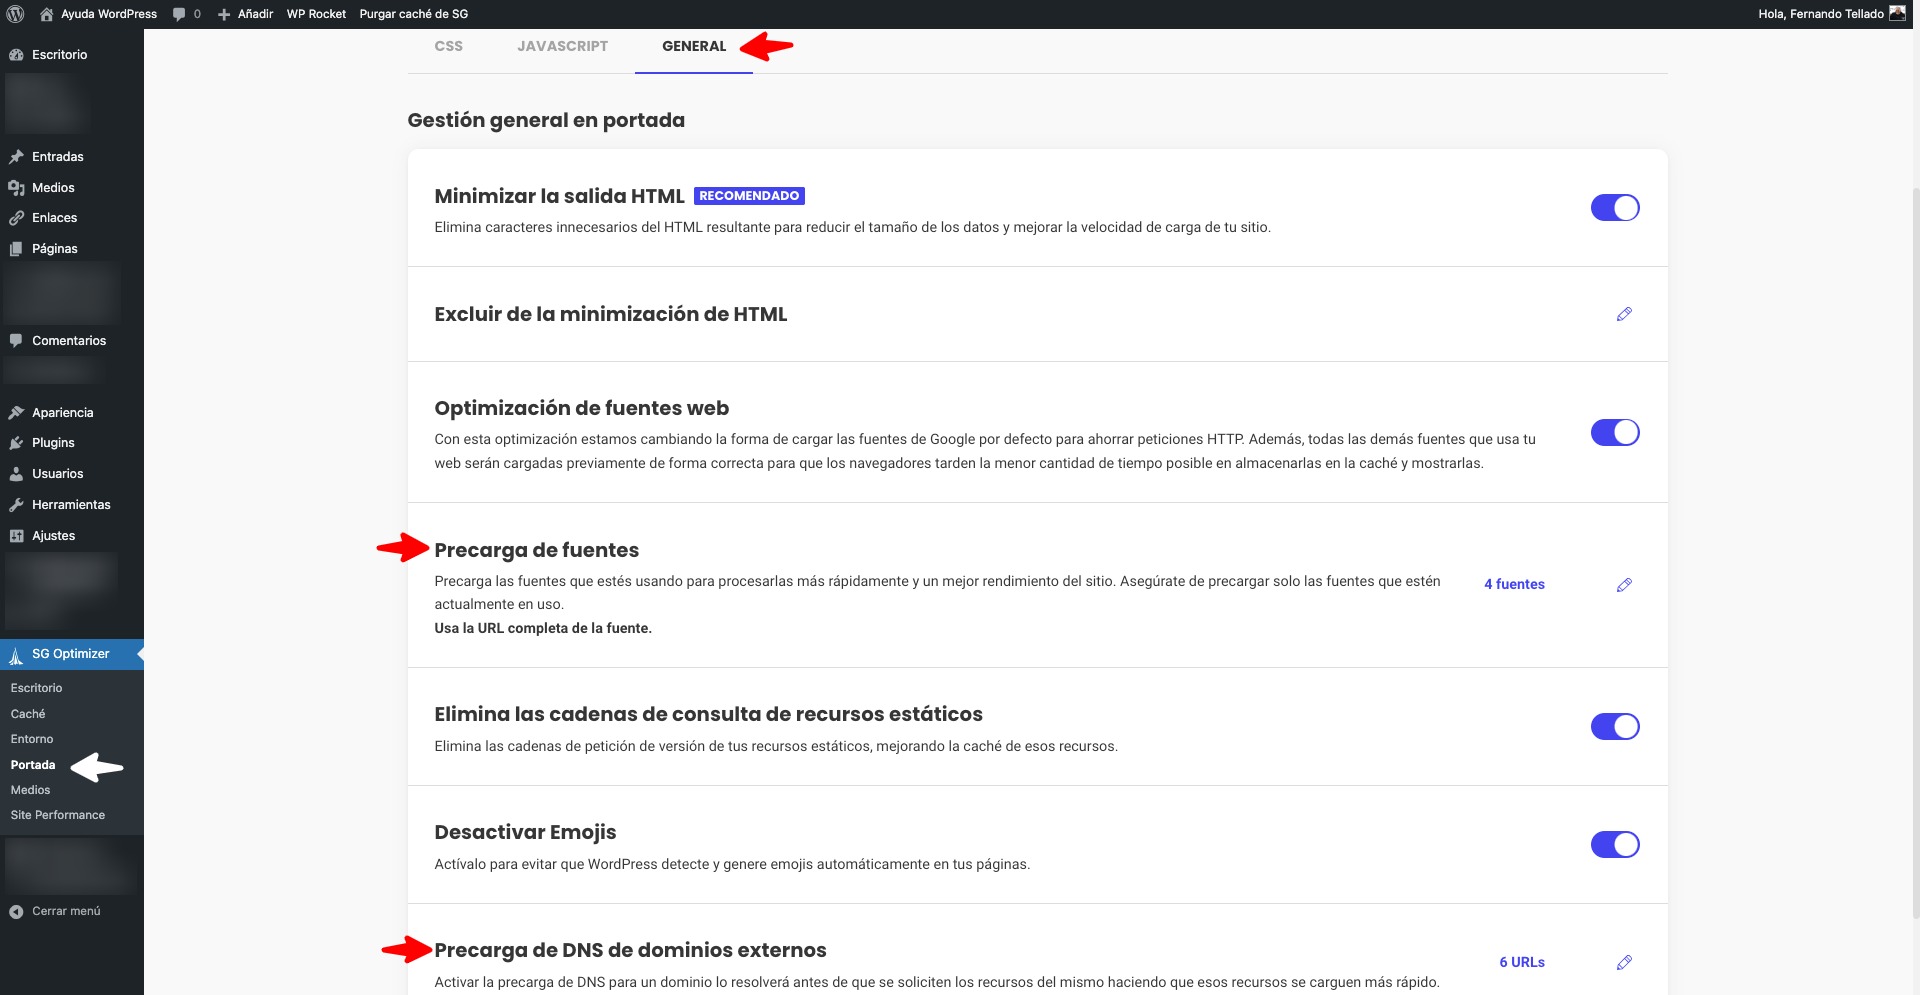Click the pencil icon for Excluir de la minimización de HTML
This screenshot has height=995, width=1920.
1624,314
